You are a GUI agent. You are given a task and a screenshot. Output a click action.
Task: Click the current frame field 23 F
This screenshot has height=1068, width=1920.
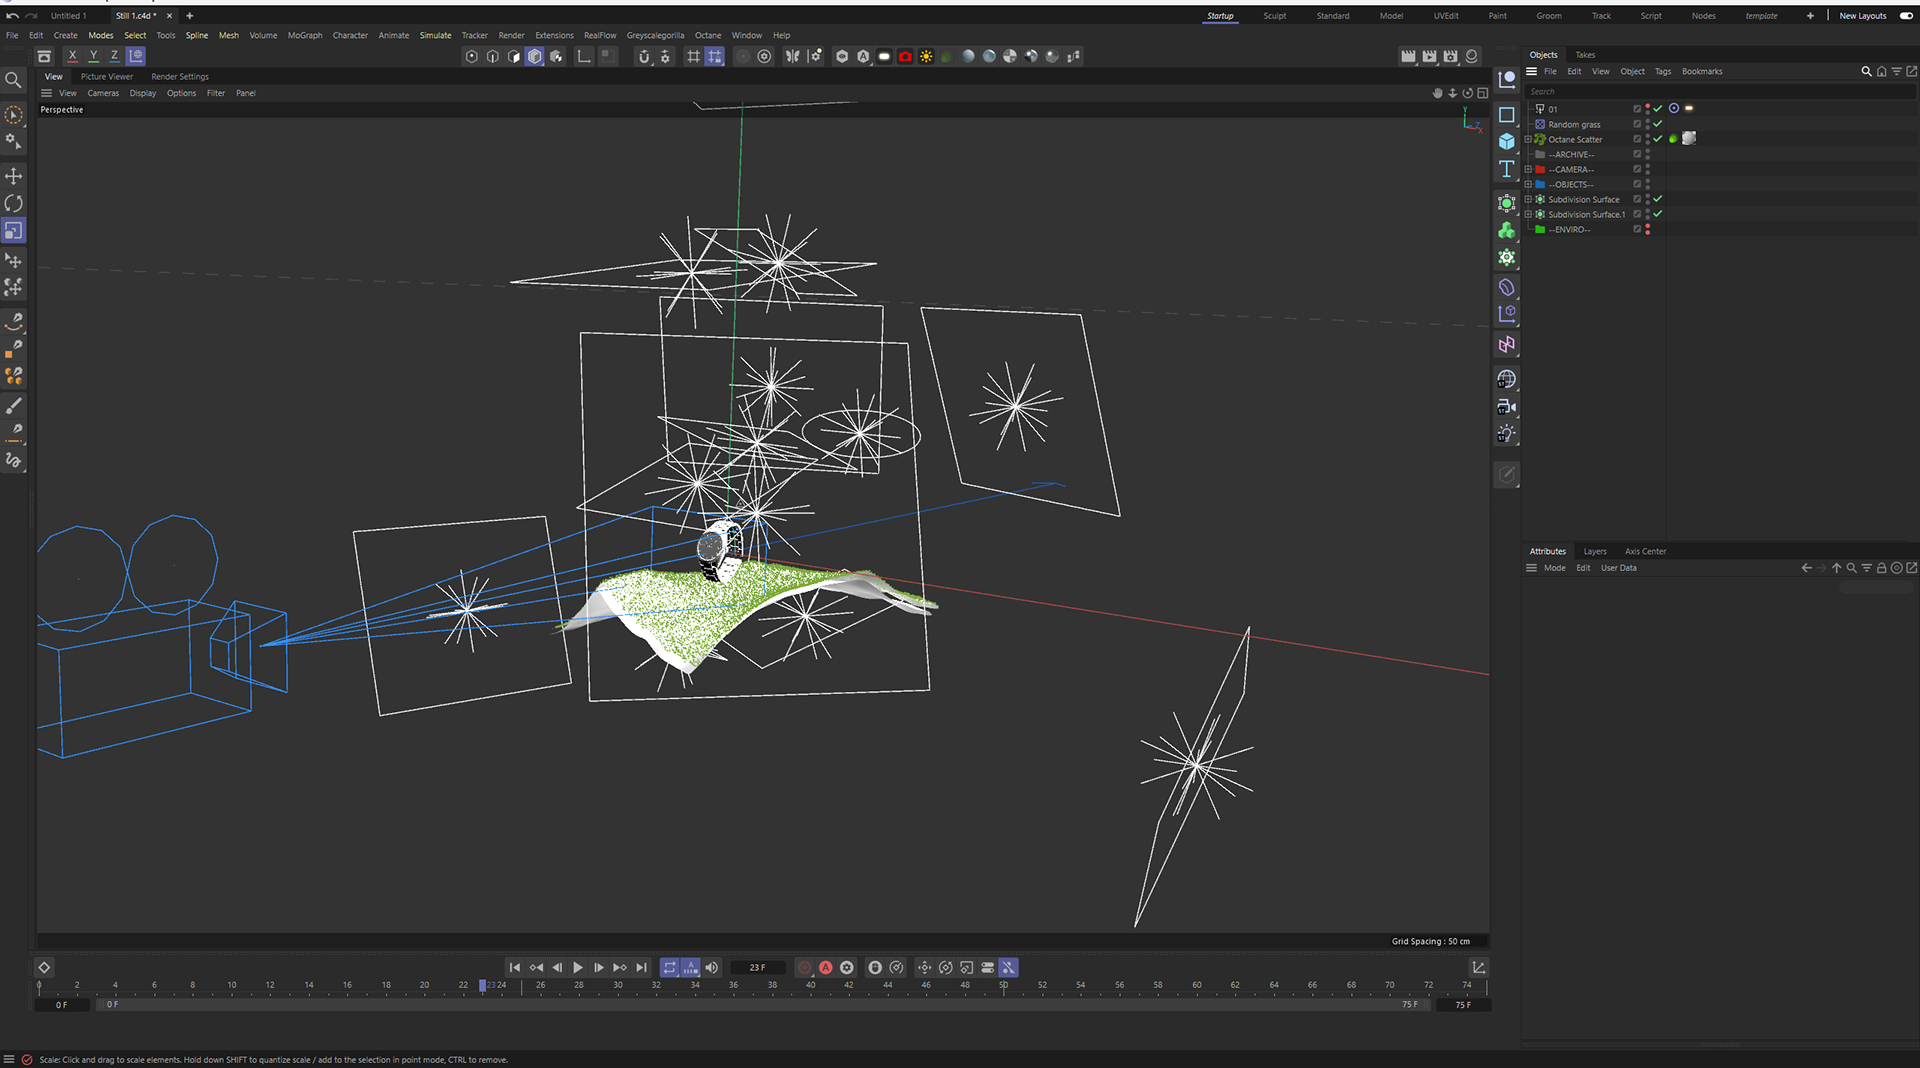[757, 968]
